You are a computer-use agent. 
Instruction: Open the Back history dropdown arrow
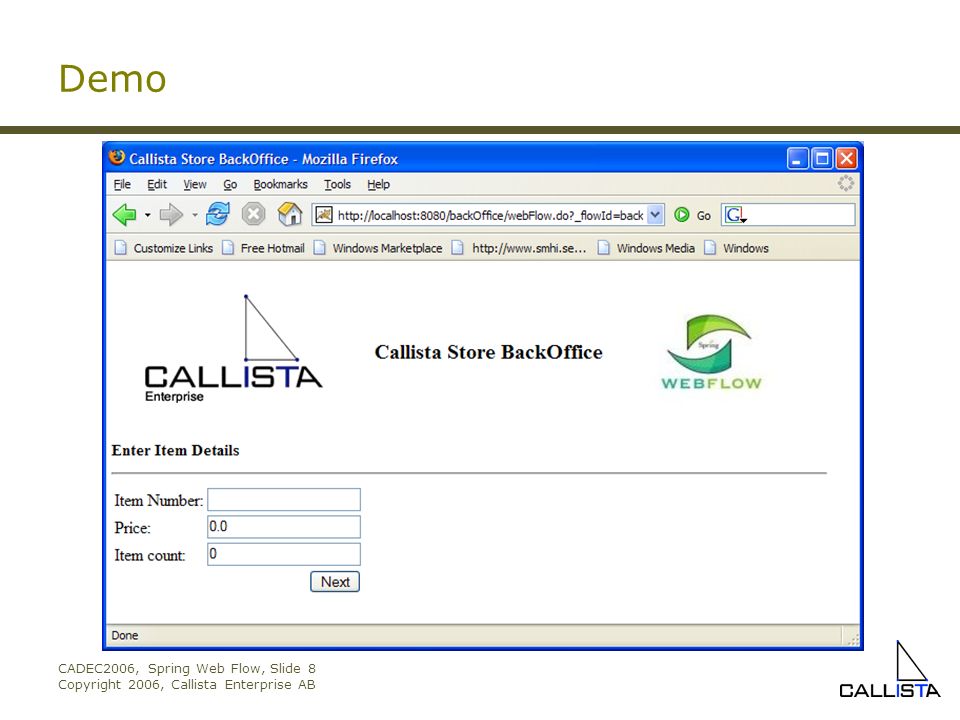pos(147,215)
